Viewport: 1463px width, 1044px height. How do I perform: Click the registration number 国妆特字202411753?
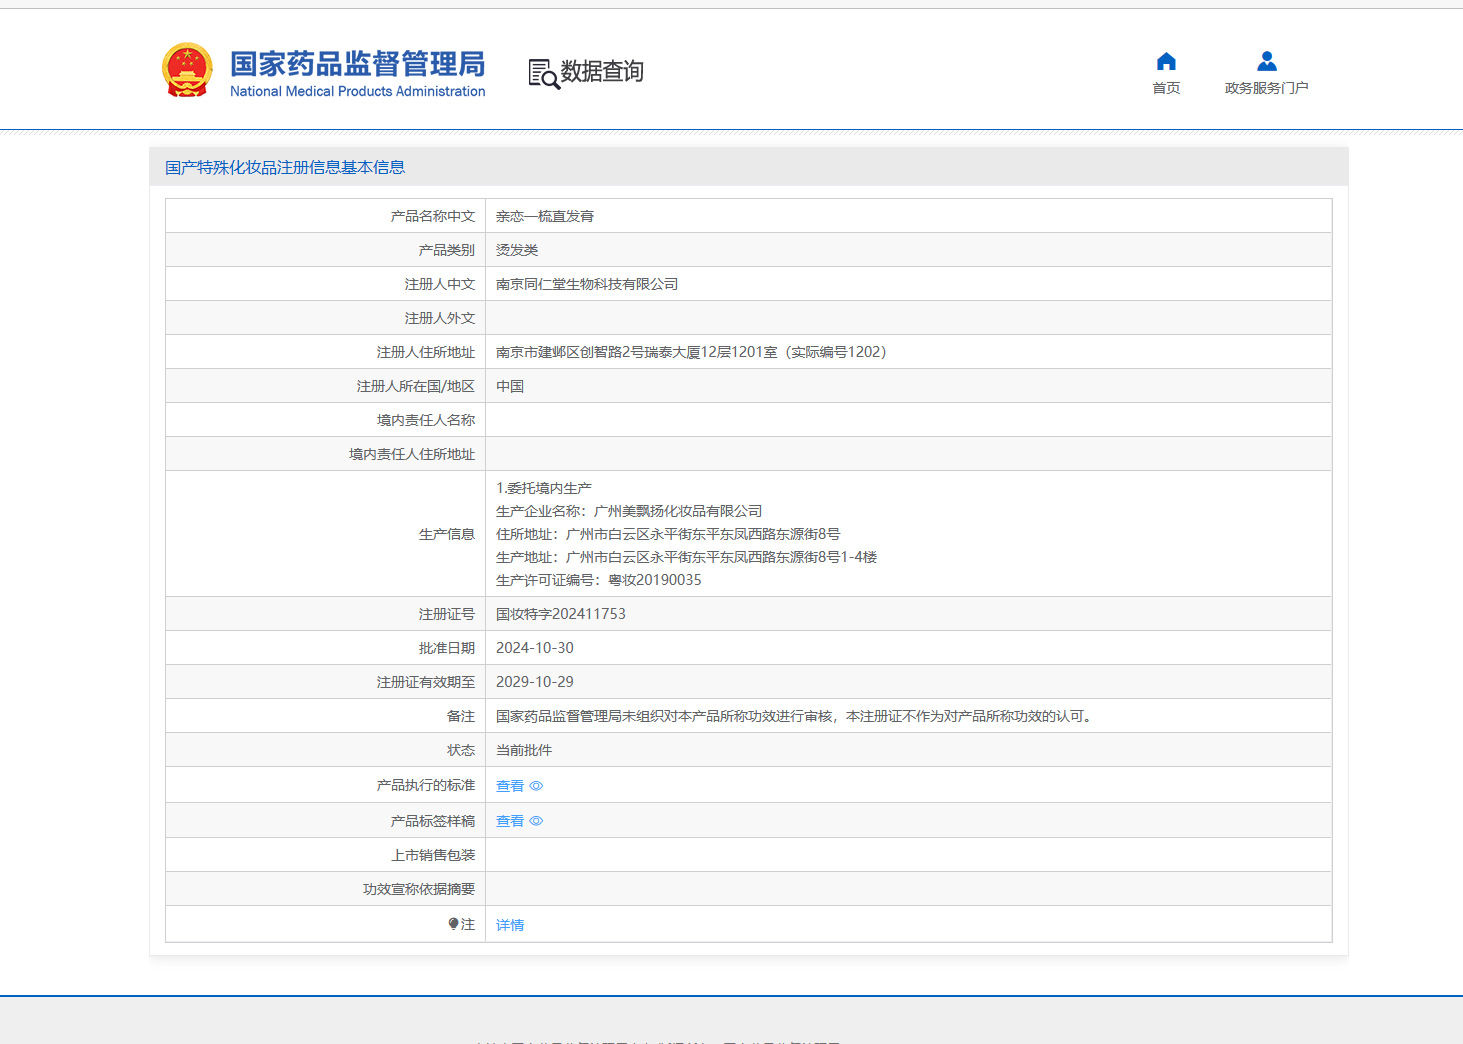[561, 614]
